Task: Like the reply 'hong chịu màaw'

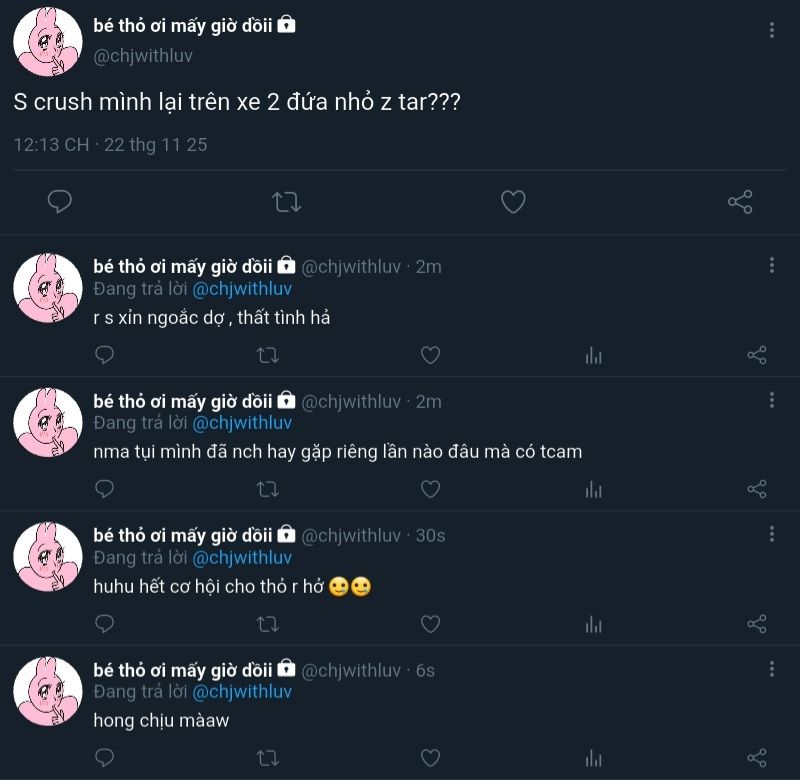Action: (x=430, y=758)
